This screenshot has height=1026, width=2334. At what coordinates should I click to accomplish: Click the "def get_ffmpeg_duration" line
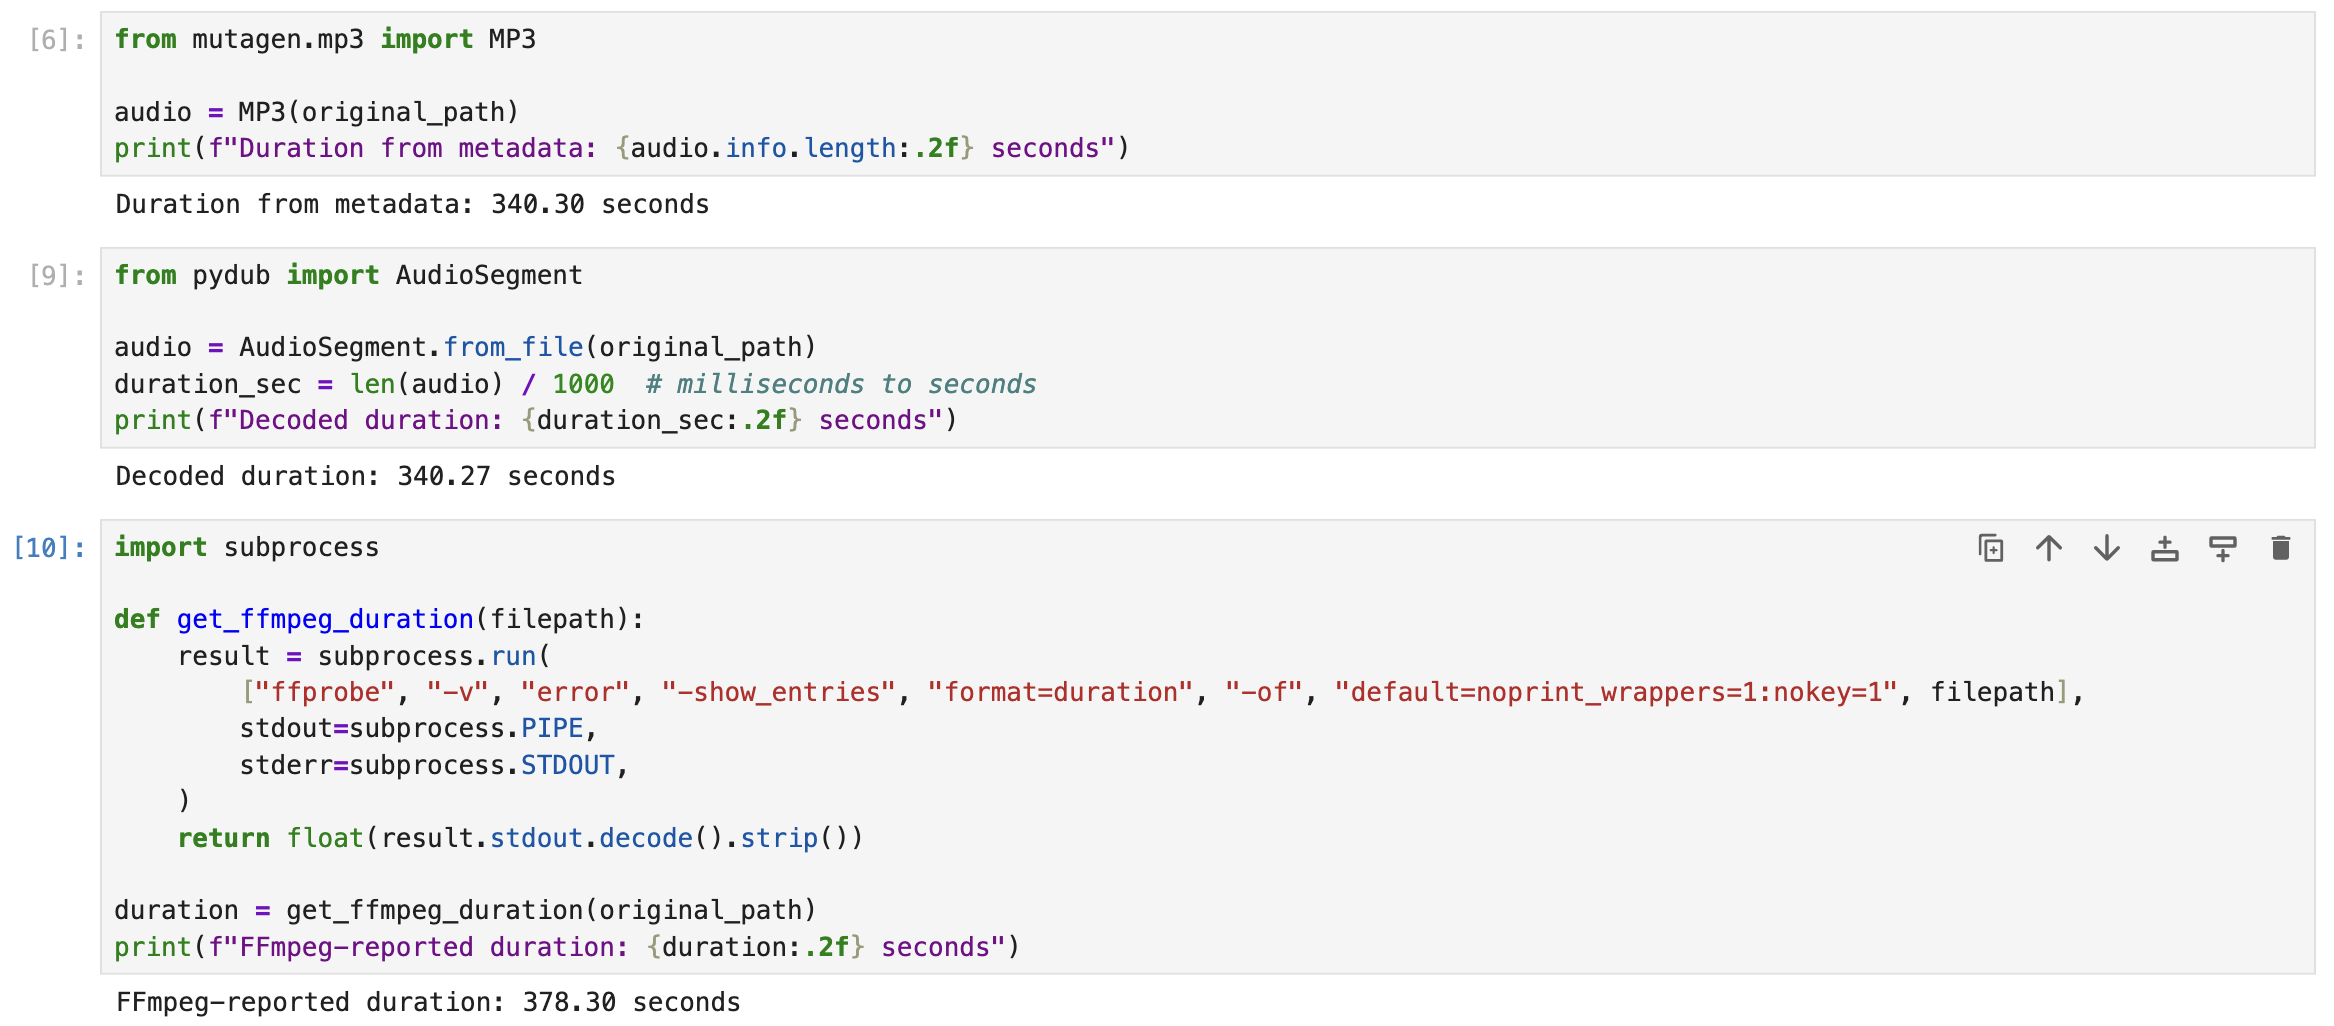click(379, 620)
